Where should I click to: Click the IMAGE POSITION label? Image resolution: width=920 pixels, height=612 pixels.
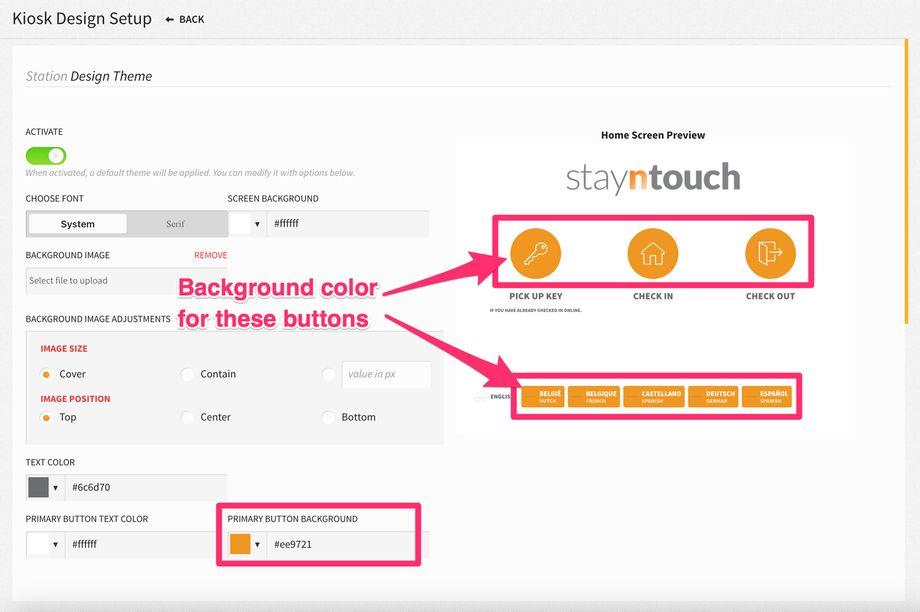coord(75,399)
